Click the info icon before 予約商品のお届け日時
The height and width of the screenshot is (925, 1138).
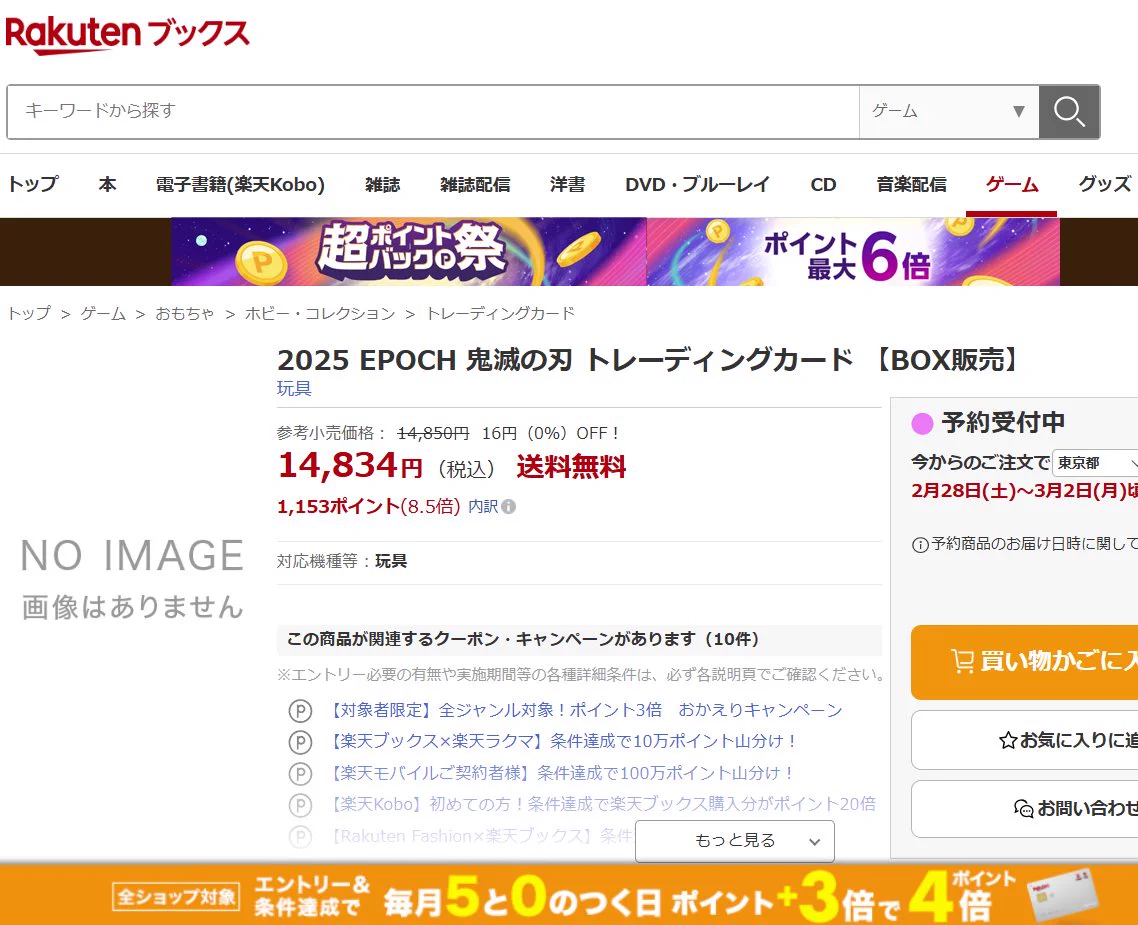[x=920, y=544]
